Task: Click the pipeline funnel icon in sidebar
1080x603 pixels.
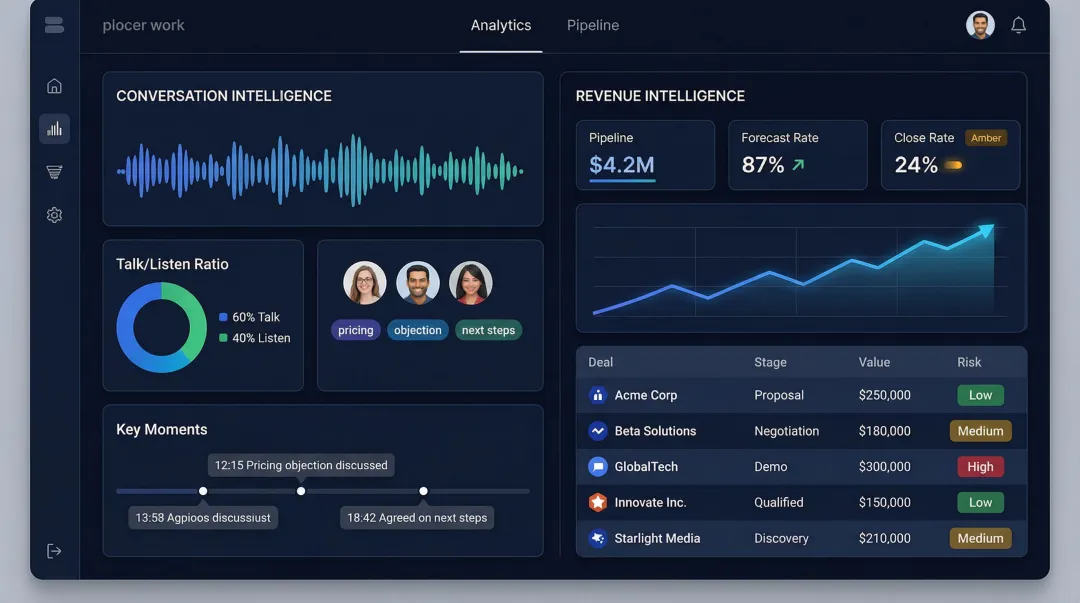Action: click(x=54, y=171)
